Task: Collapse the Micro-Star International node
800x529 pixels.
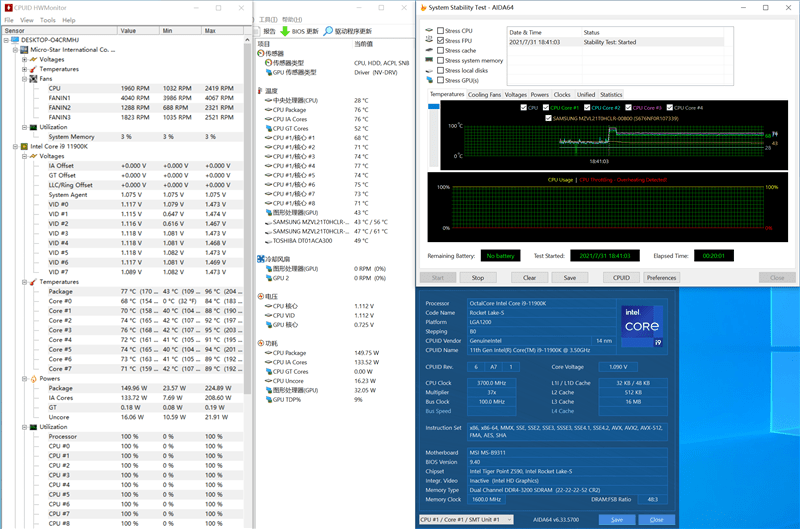Action: [15, 49]
